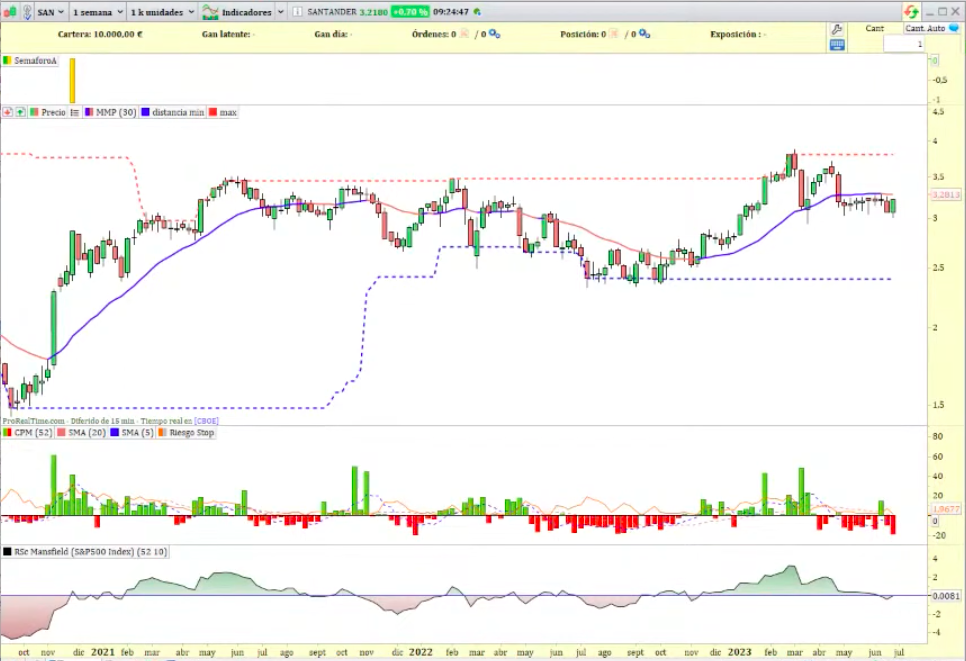Viewport: 966px width, 661px height.
Task: Click the 2023 year label on time axis
Action: click(x=739, y=652)
